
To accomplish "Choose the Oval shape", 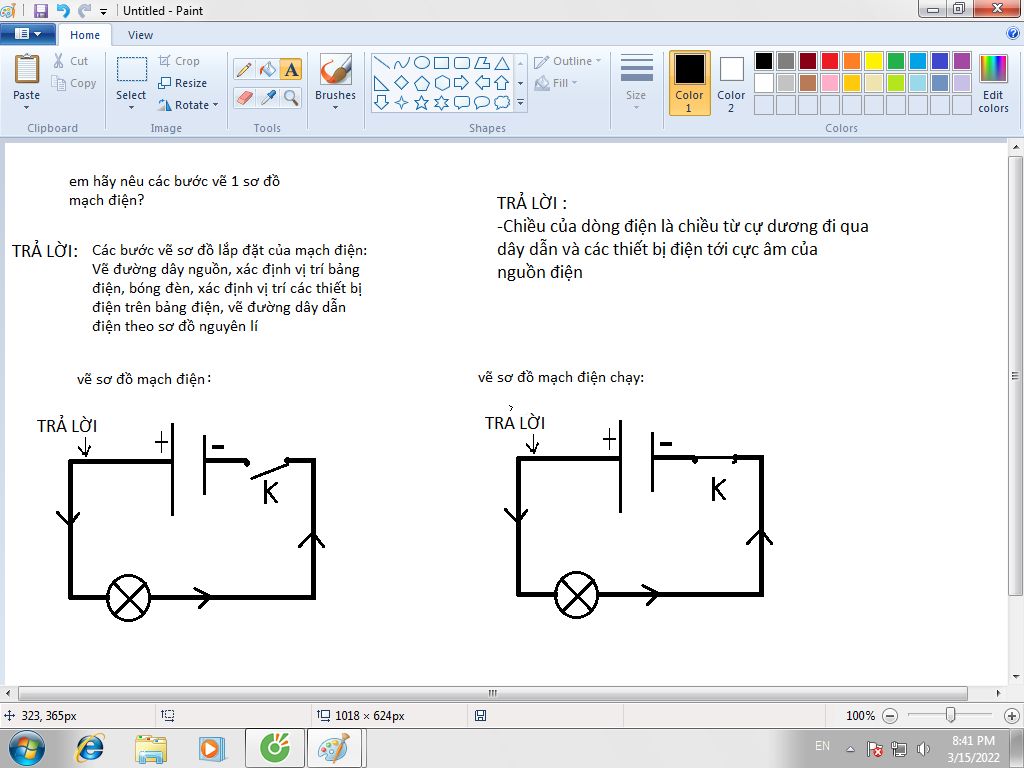I will point(422,63).
